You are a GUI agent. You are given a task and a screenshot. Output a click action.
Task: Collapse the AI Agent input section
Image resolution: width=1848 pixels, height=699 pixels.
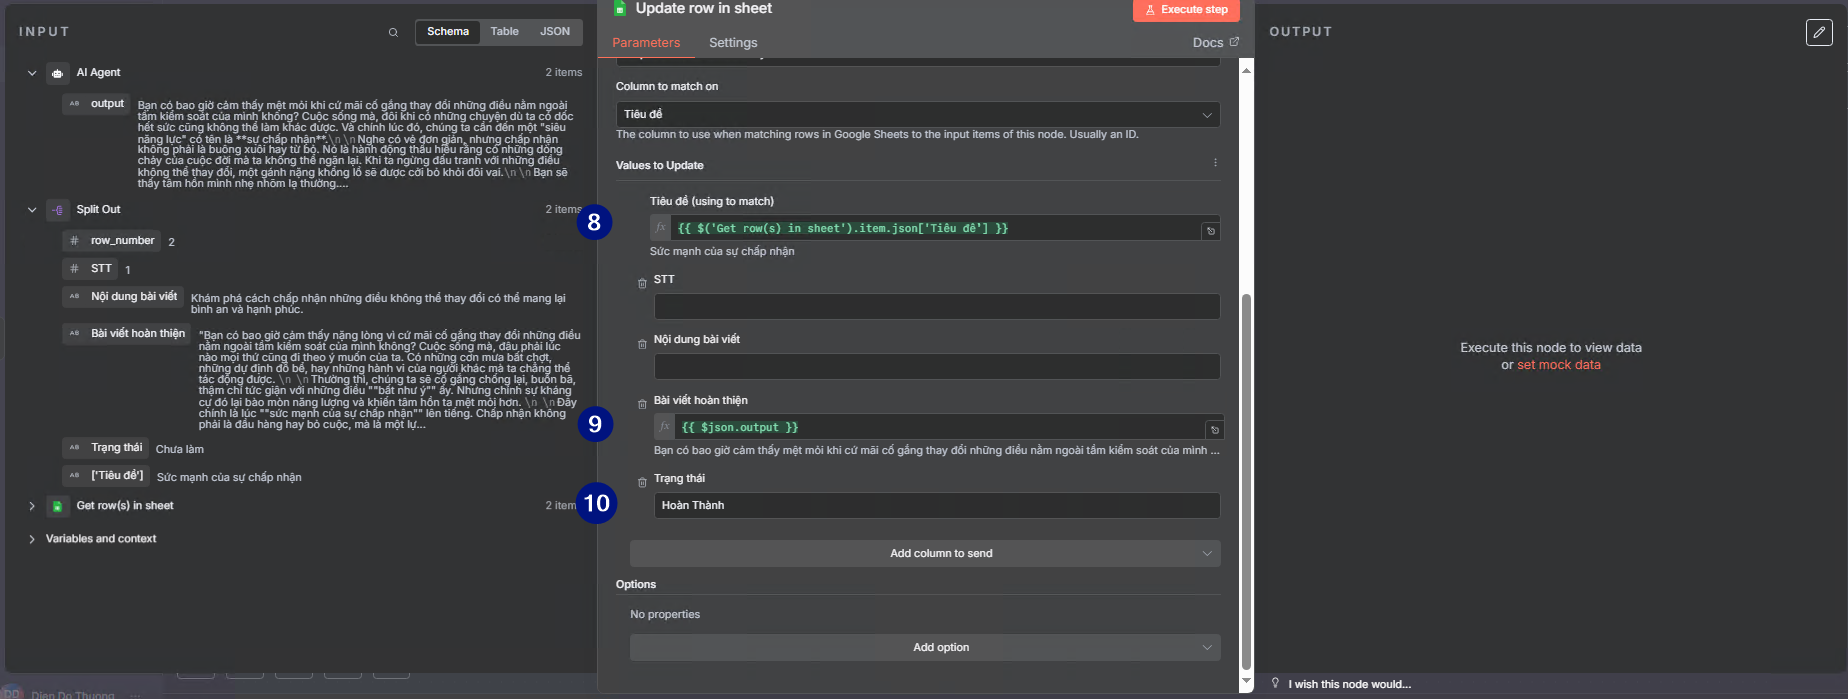32,73
